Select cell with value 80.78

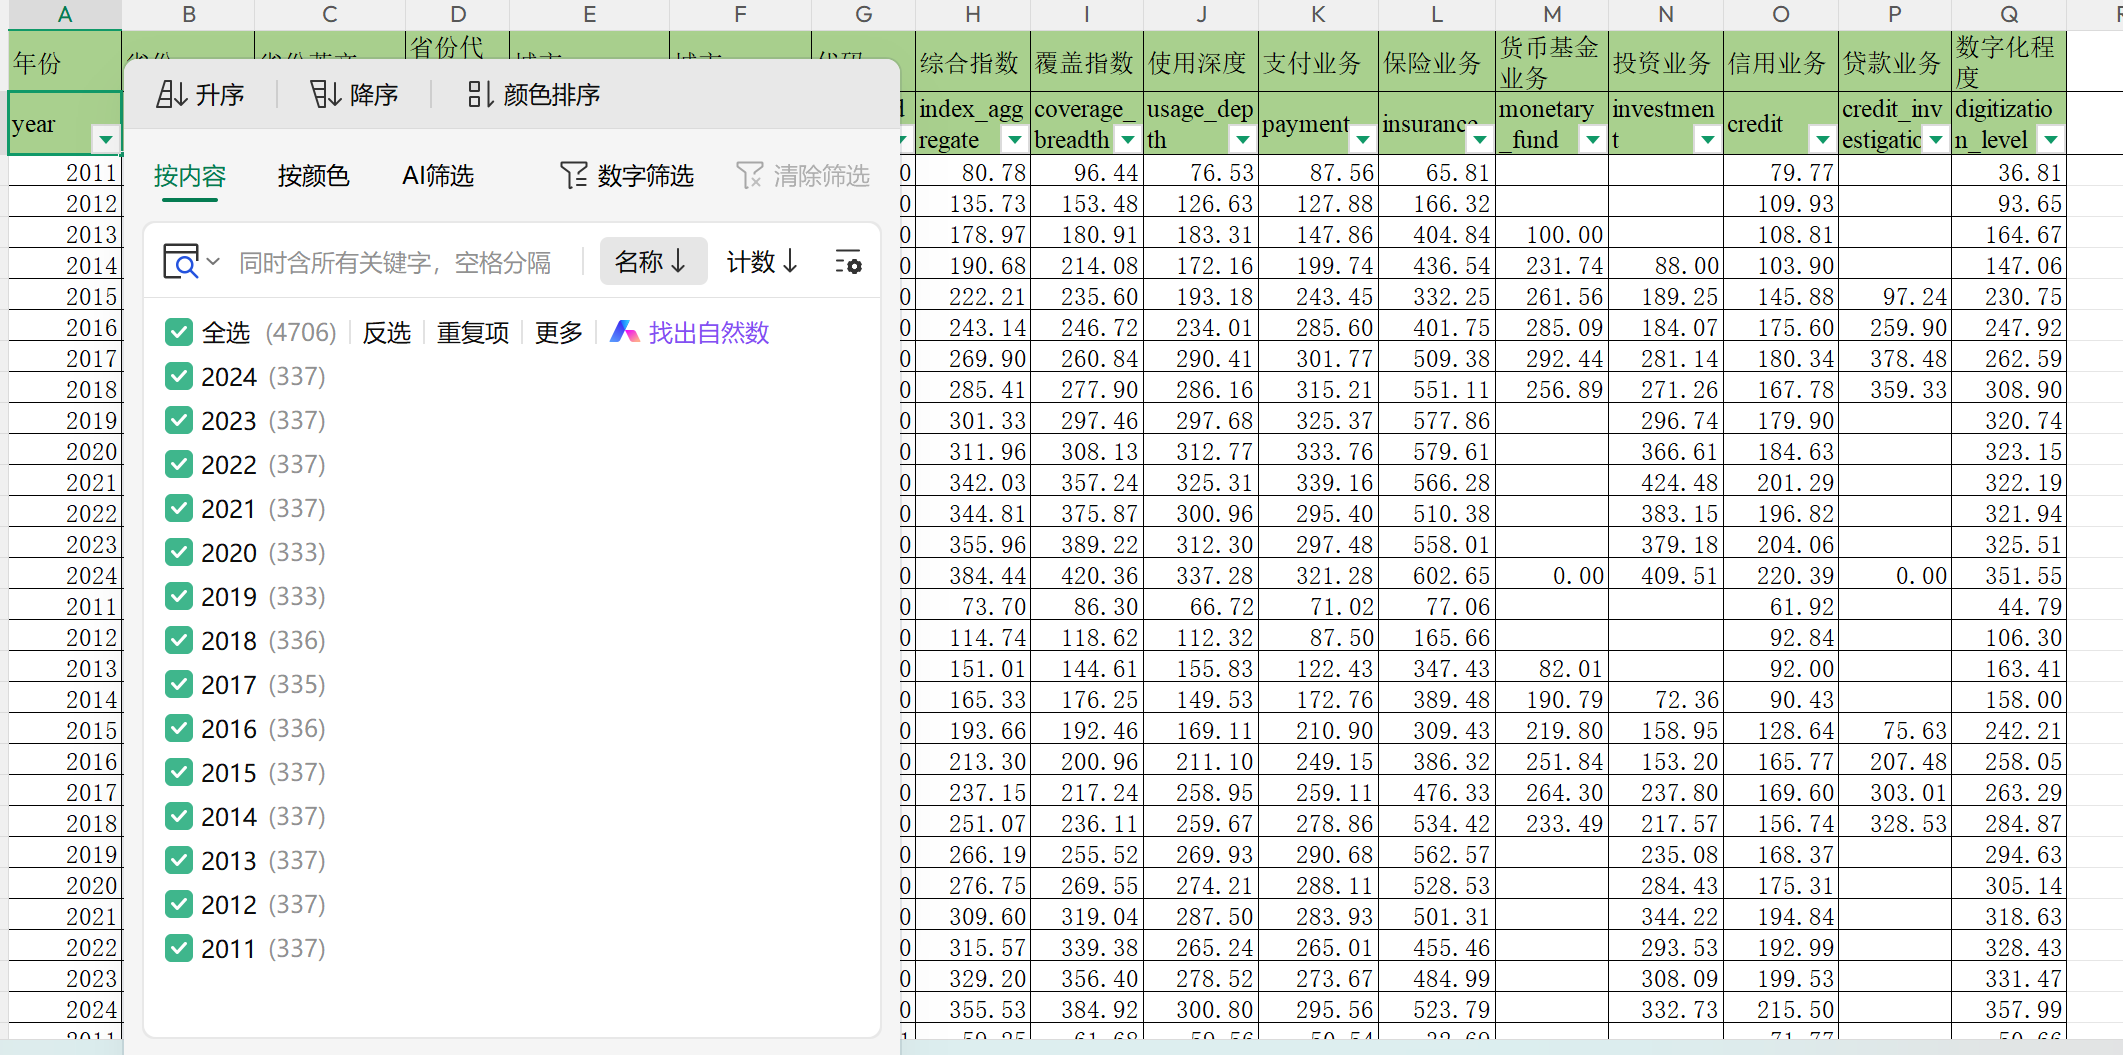coord(972,173)
